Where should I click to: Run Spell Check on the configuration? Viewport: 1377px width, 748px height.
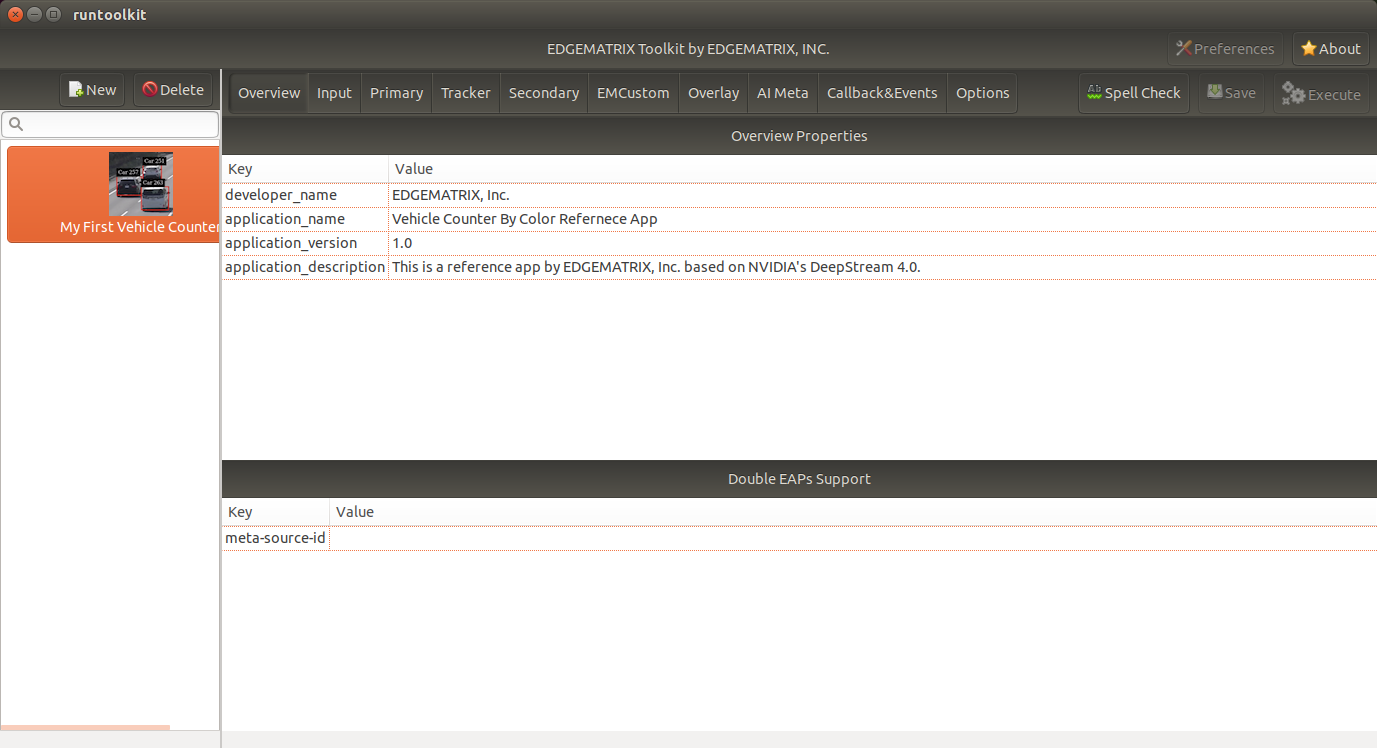[1134, 93]
